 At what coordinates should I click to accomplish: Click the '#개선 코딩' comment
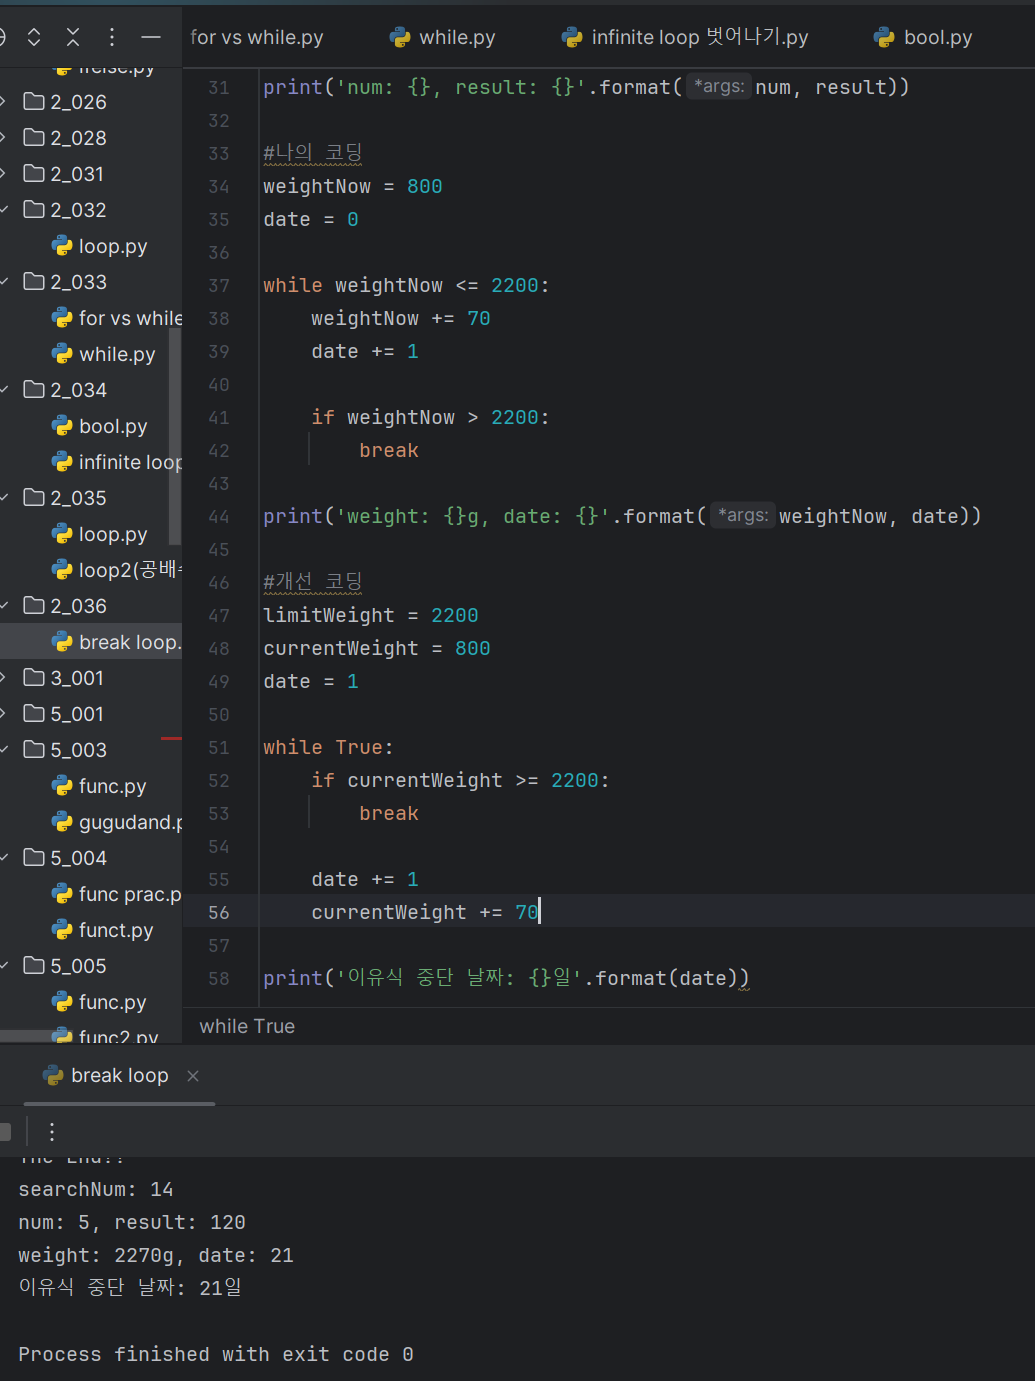coord(312,582)
